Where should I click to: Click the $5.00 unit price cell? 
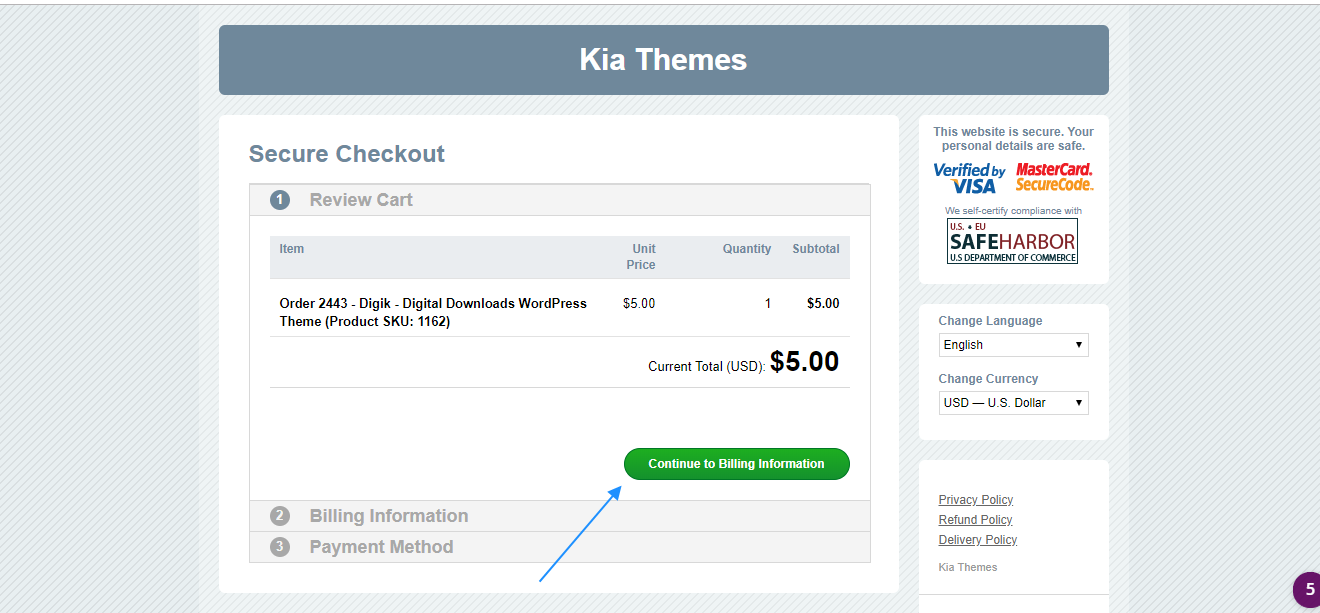(x=639, y=303)
